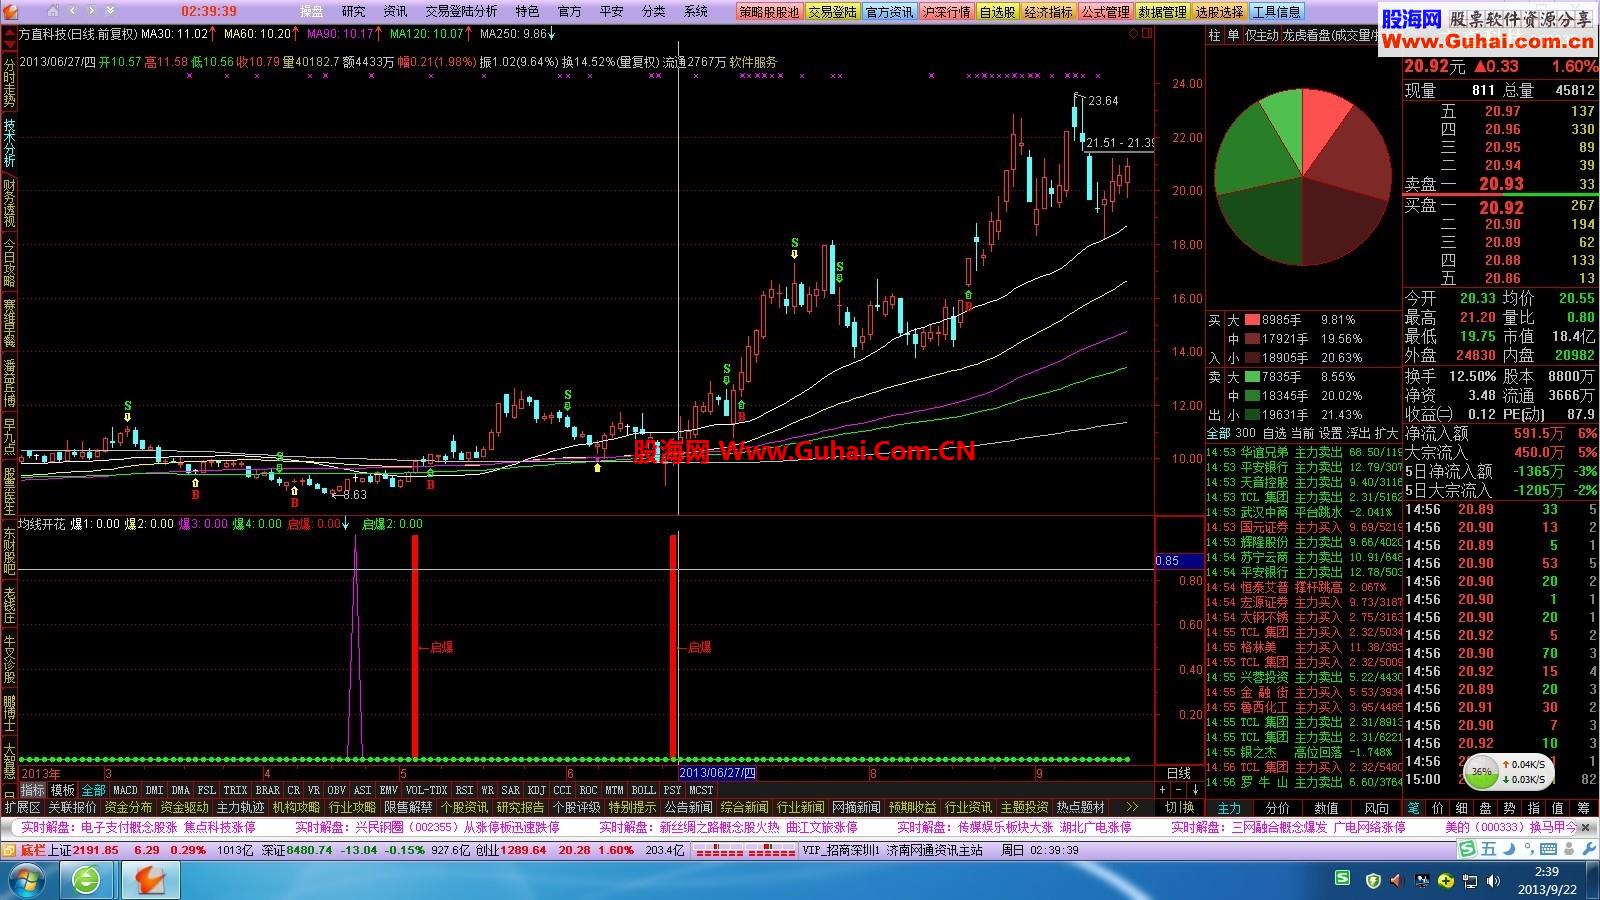Click 扩大 to enlarge the trade feed
The width and height of the screenshot is (1600, 900).
(x=1386, y=433)
